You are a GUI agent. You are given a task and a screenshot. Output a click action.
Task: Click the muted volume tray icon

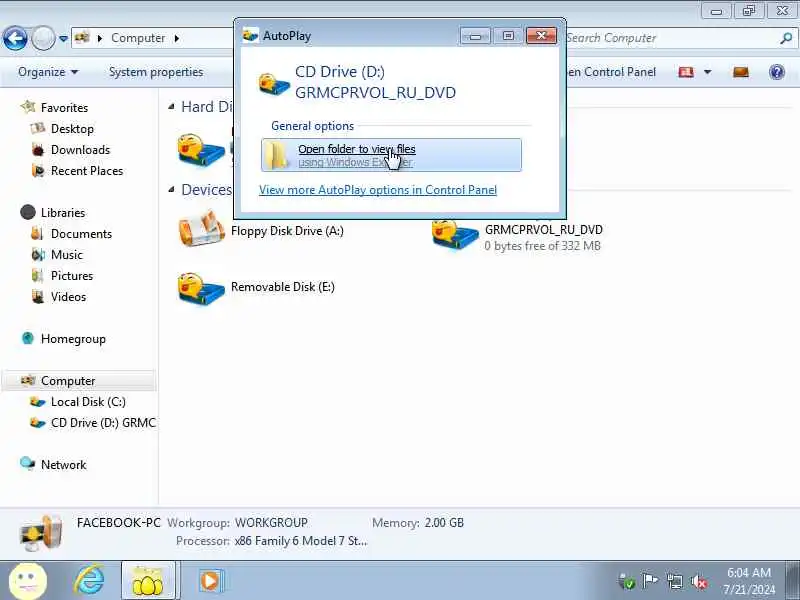click(699, 582)
